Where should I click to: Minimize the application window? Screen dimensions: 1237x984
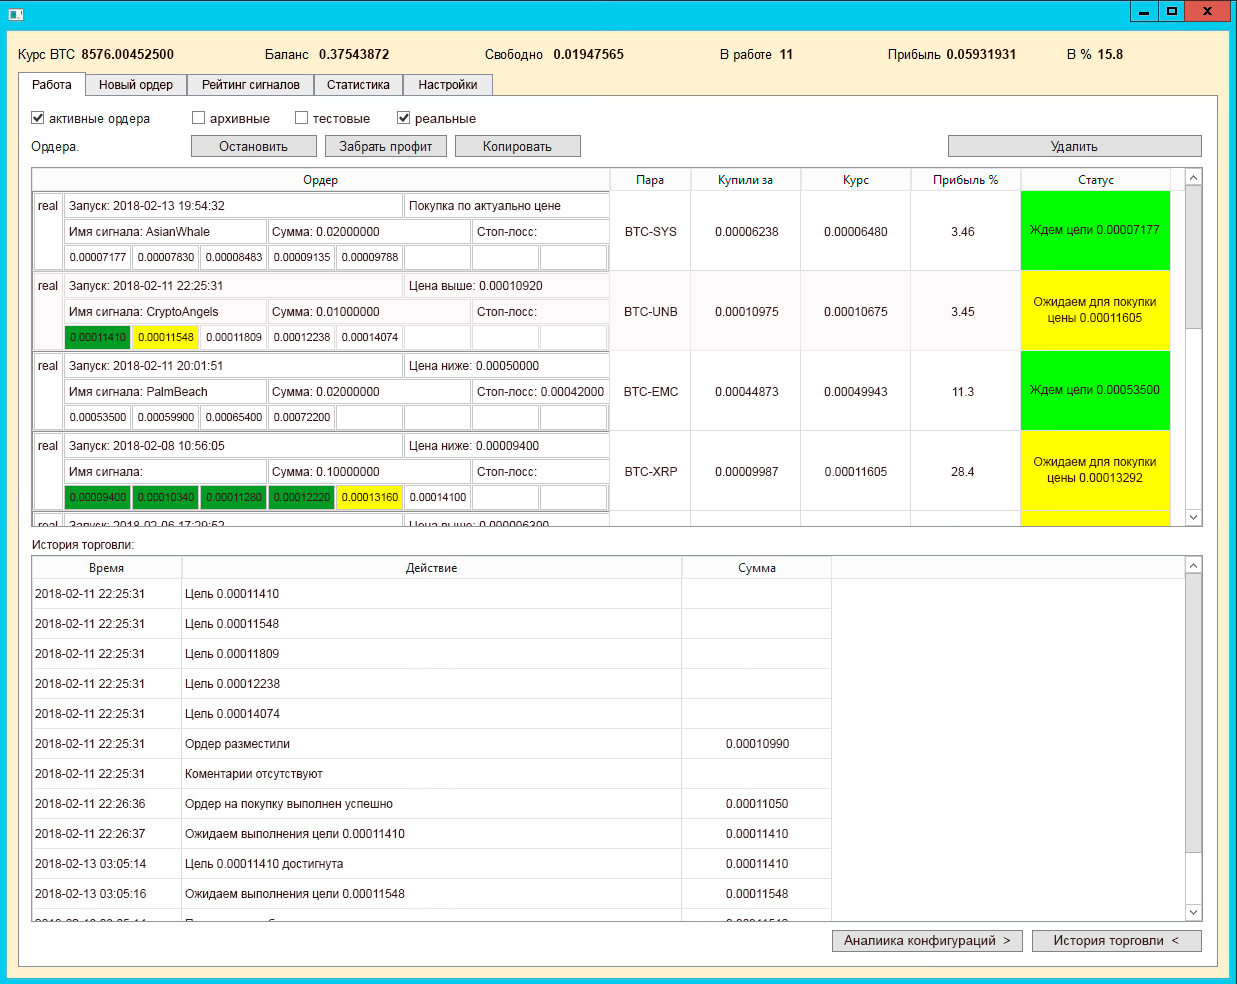1144,12
